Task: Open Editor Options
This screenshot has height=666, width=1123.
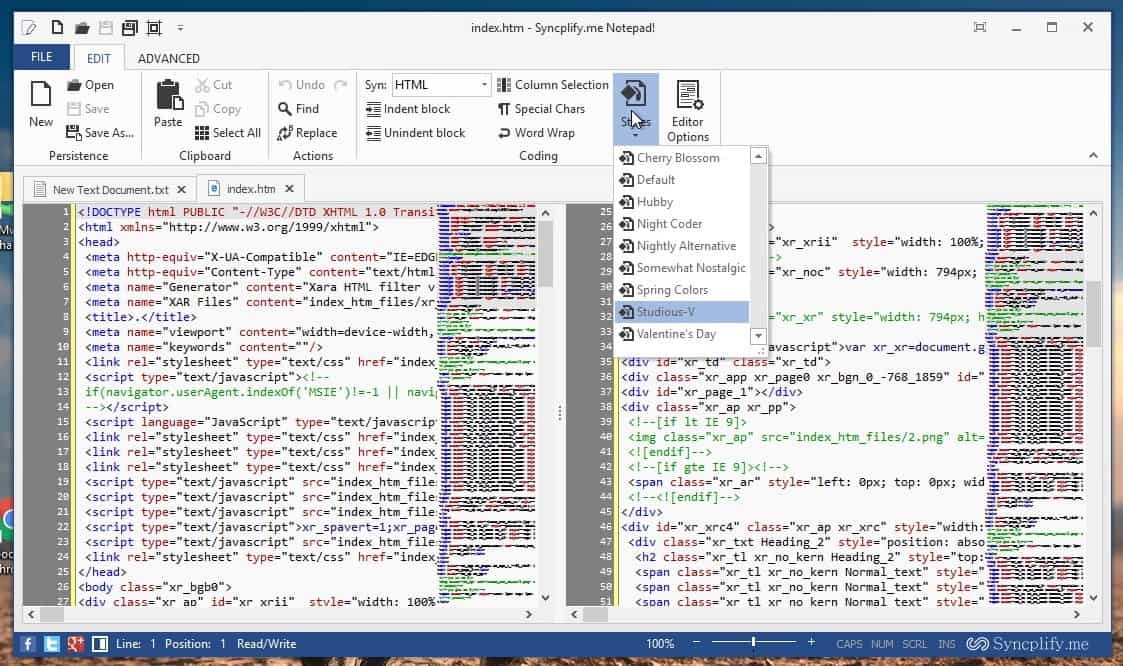Action: click(688, 110)
